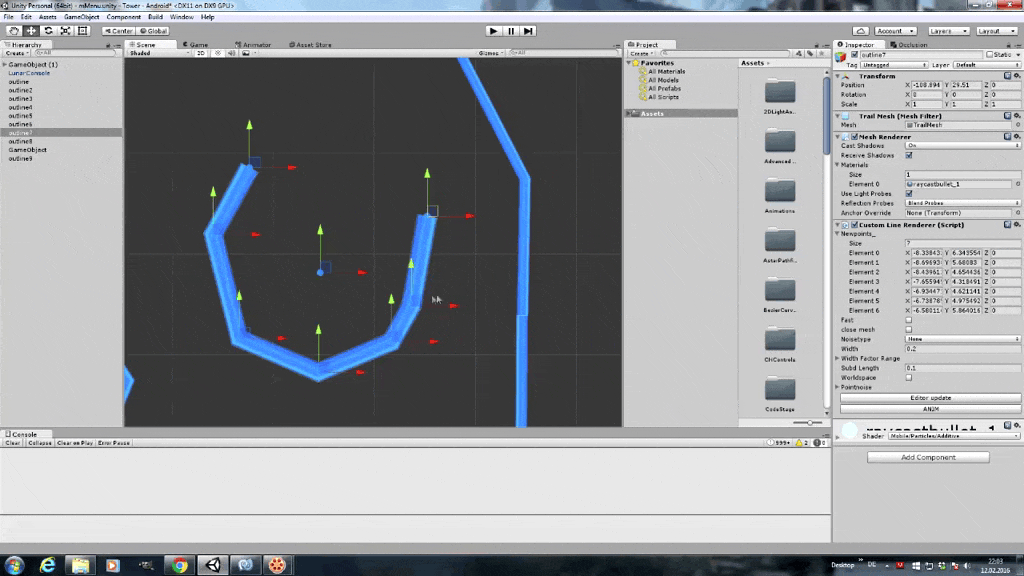This screenshot has width=1024, height=576.
Task: Open the GameObject menu
Action: click(82, 17)
